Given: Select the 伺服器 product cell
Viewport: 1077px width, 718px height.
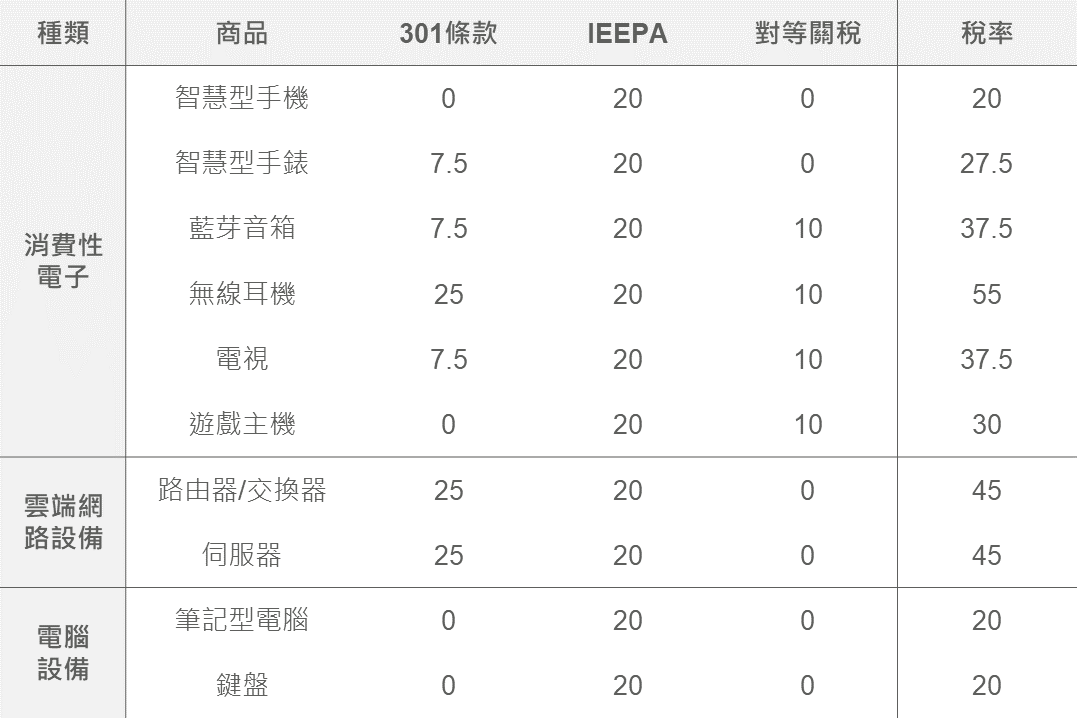Looking at the screenshot, I should tap(242, 555).
